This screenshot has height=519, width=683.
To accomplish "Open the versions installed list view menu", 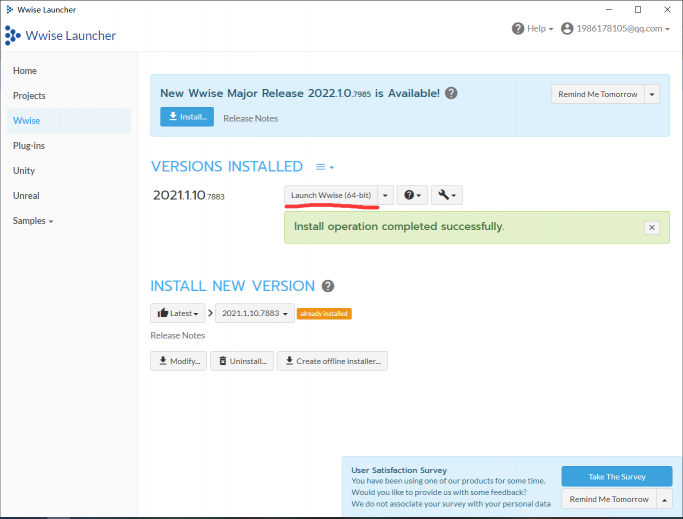I will click(x=324, y=167).
